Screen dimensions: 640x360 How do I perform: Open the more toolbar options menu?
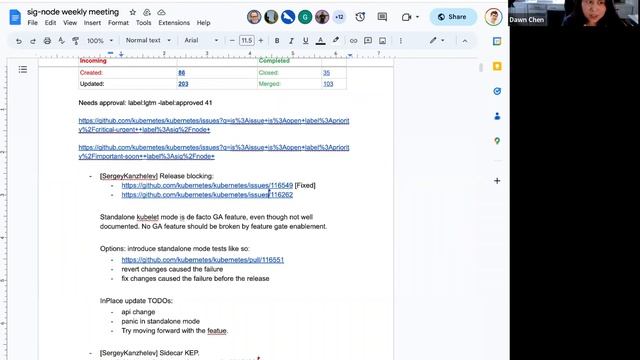coord(401,41)
